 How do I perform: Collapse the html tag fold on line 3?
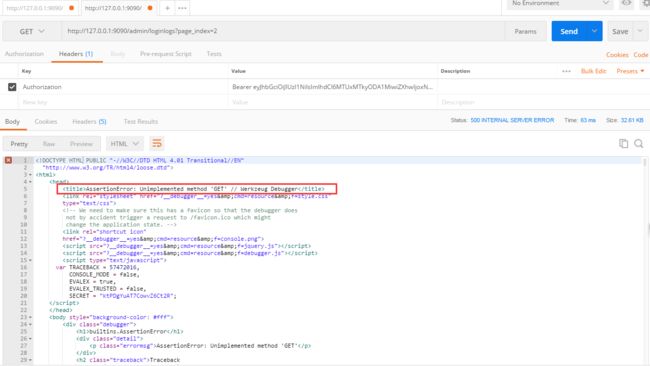30,175
